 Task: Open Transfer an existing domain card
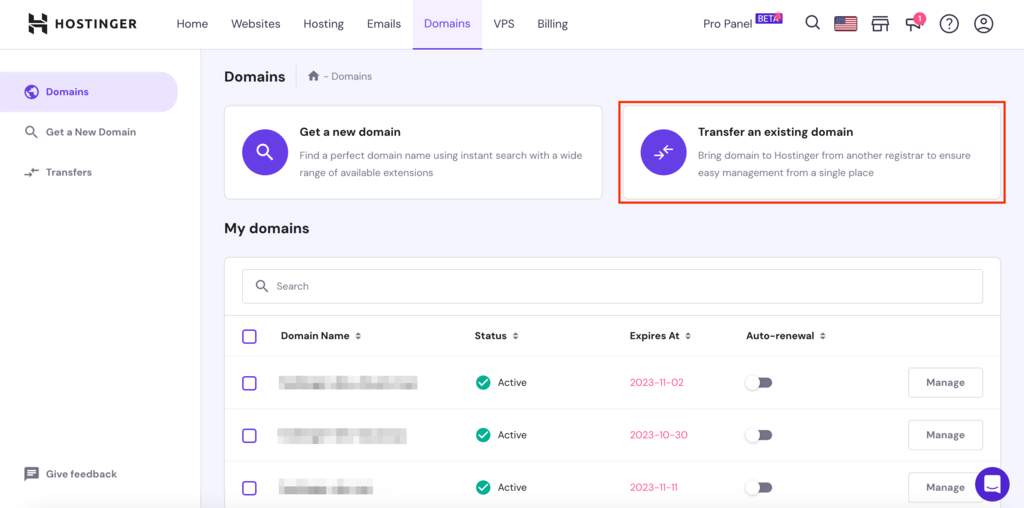click(811, 153)
